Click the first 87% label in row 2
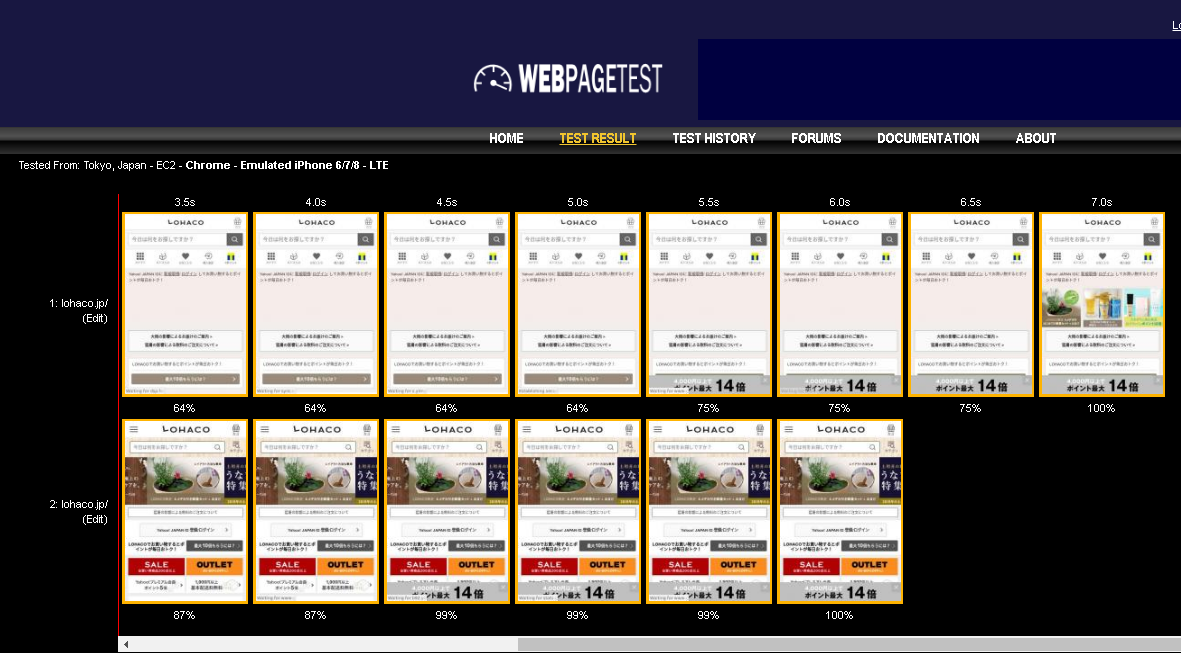This screenshot has width=1181, height=653. tap(184, 615)
